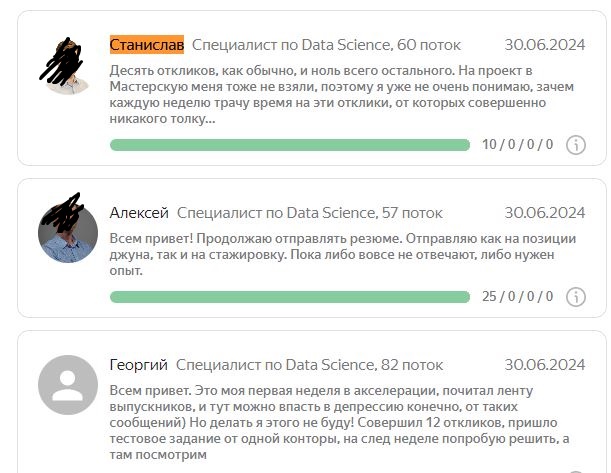The width and height of the screenshot is (611, 473).
Task: Click the info icon in Алексей's card
Action: coord(575,297)
